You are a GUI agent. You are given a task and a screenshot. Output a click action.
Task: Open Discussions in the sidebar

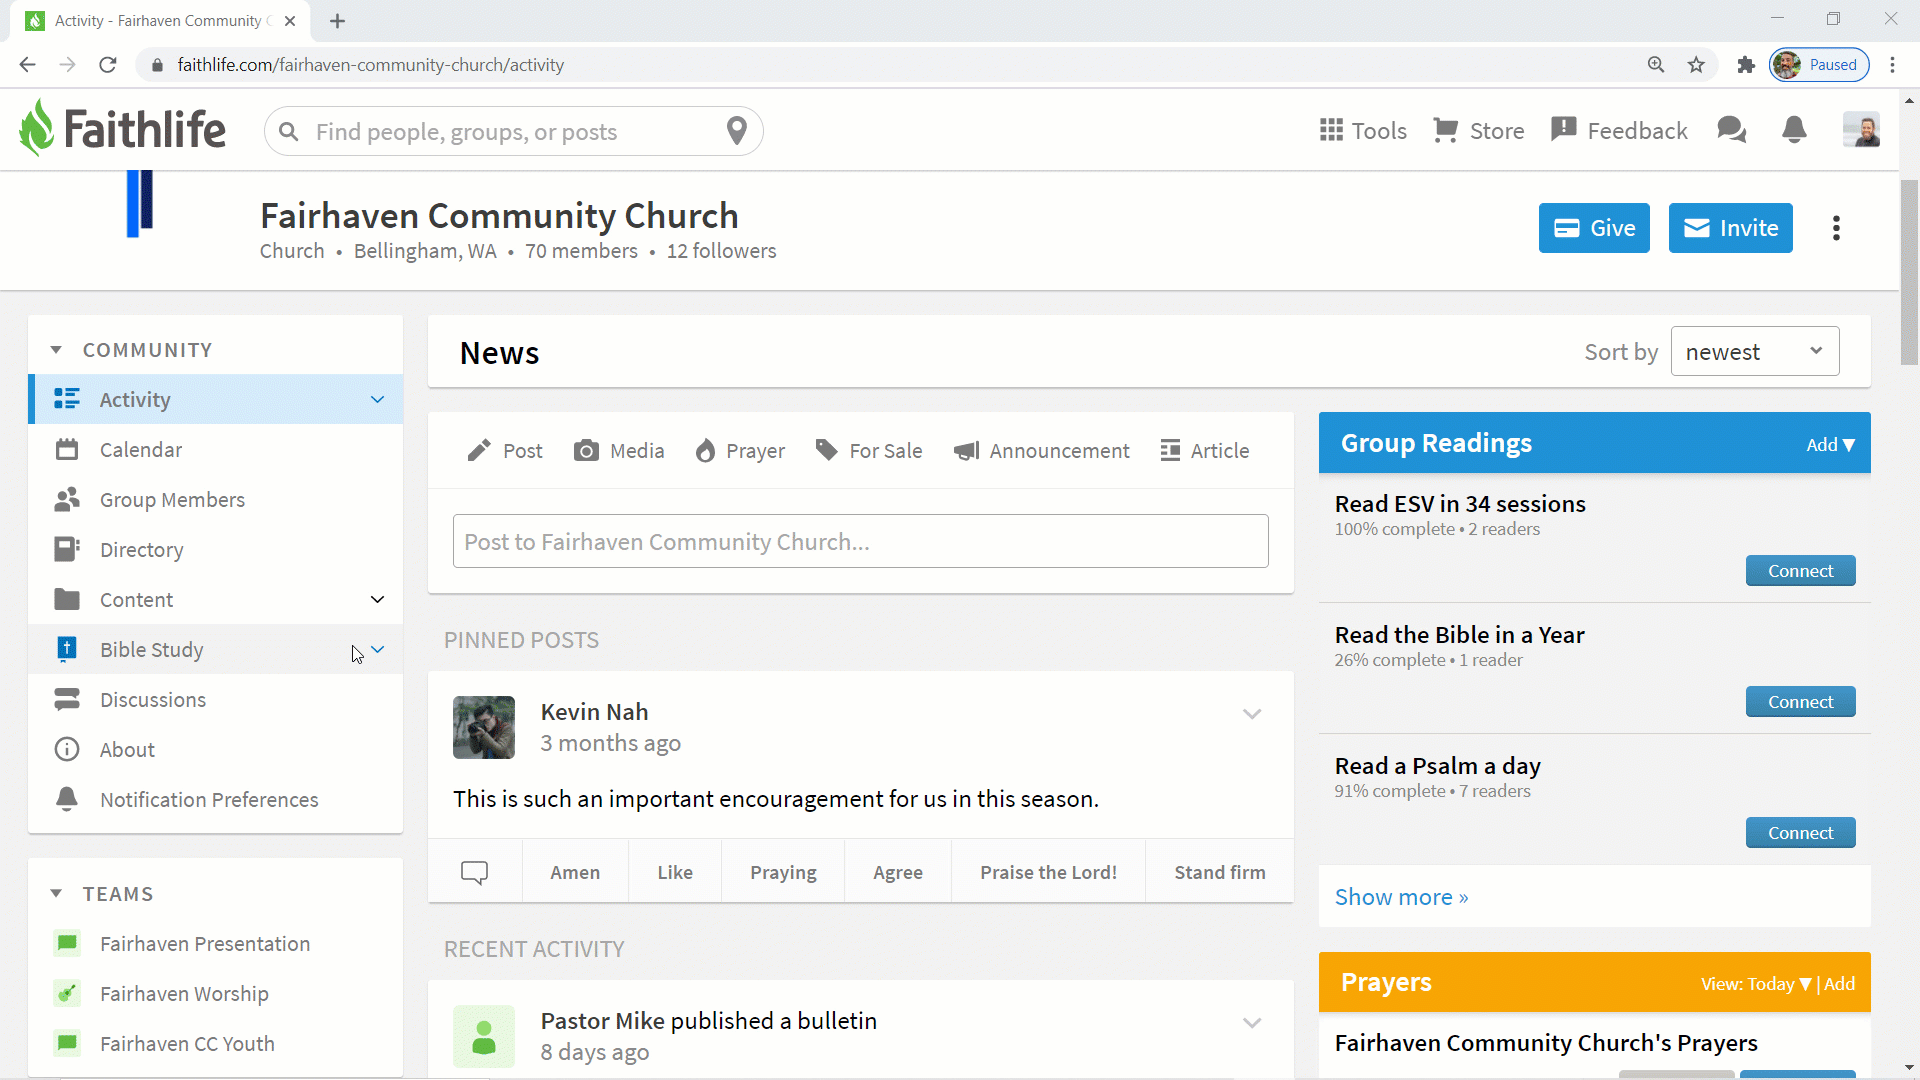pos(215,700)
